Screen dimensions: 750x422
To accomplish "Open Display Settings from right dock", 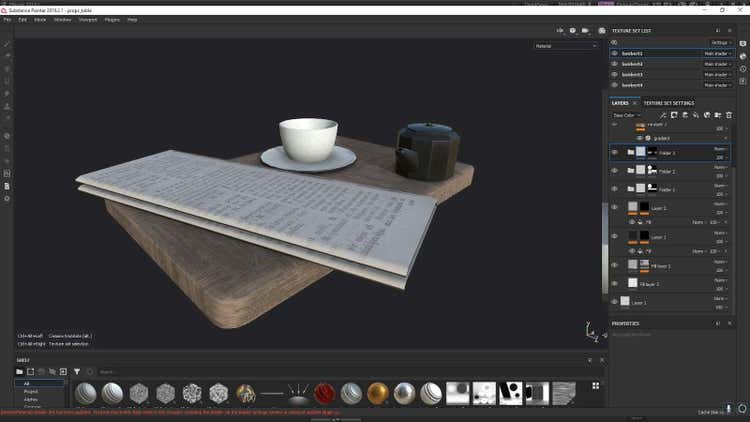I will coord(743,44).
